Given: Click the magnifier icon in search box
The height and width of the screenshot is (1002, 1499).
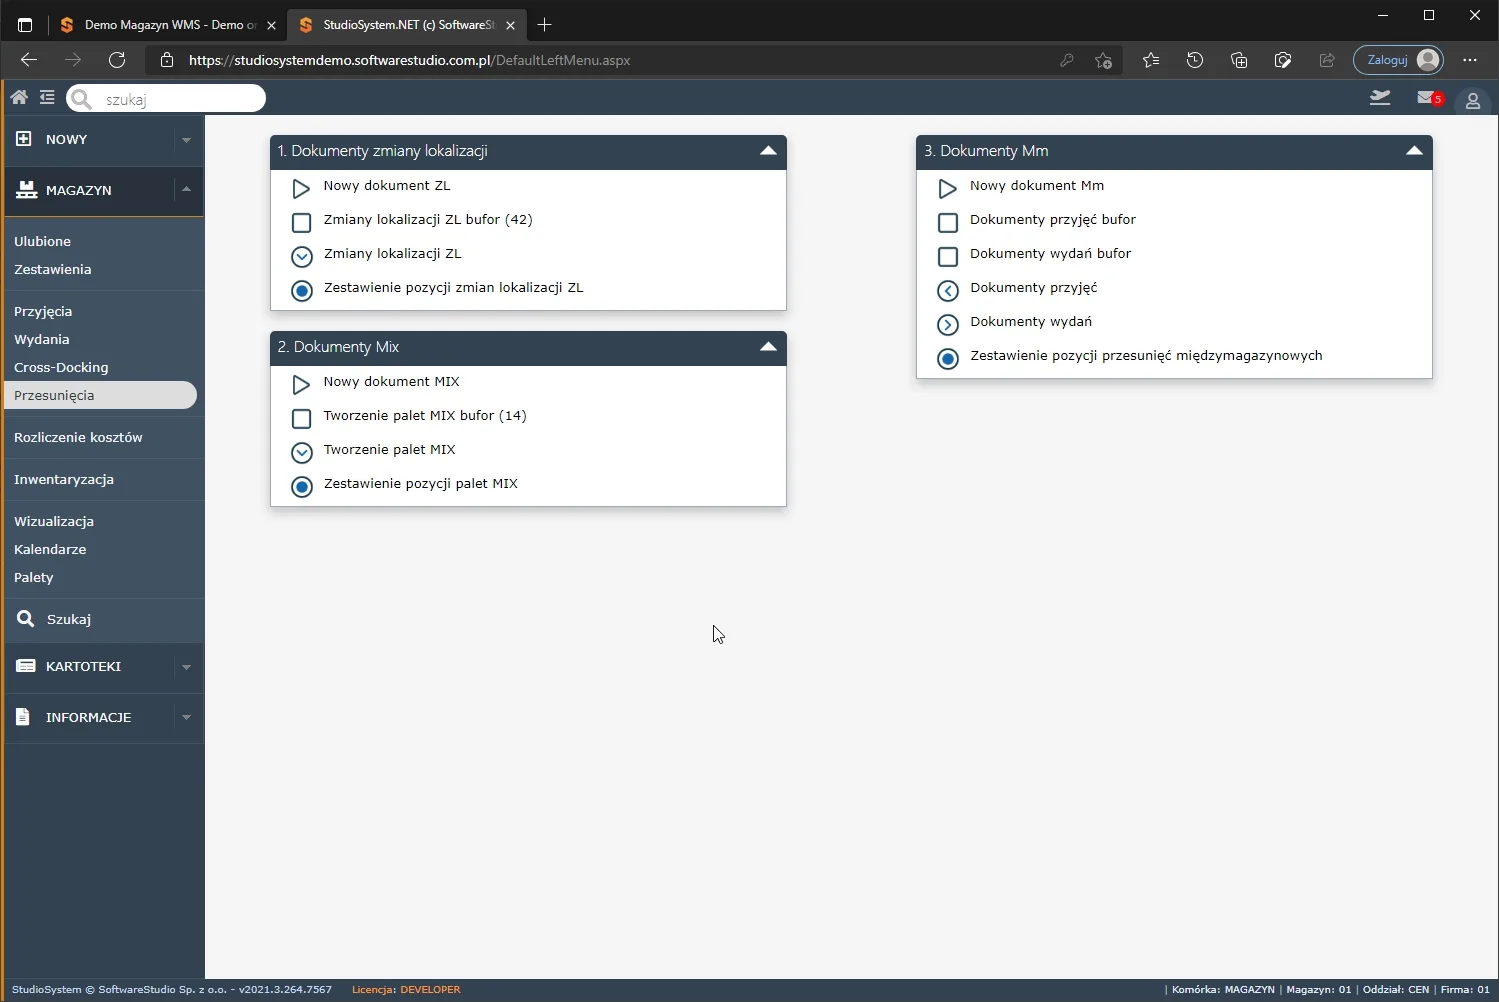Looking at the screenshot, I should pyautogui.click(x=82, y=99).
